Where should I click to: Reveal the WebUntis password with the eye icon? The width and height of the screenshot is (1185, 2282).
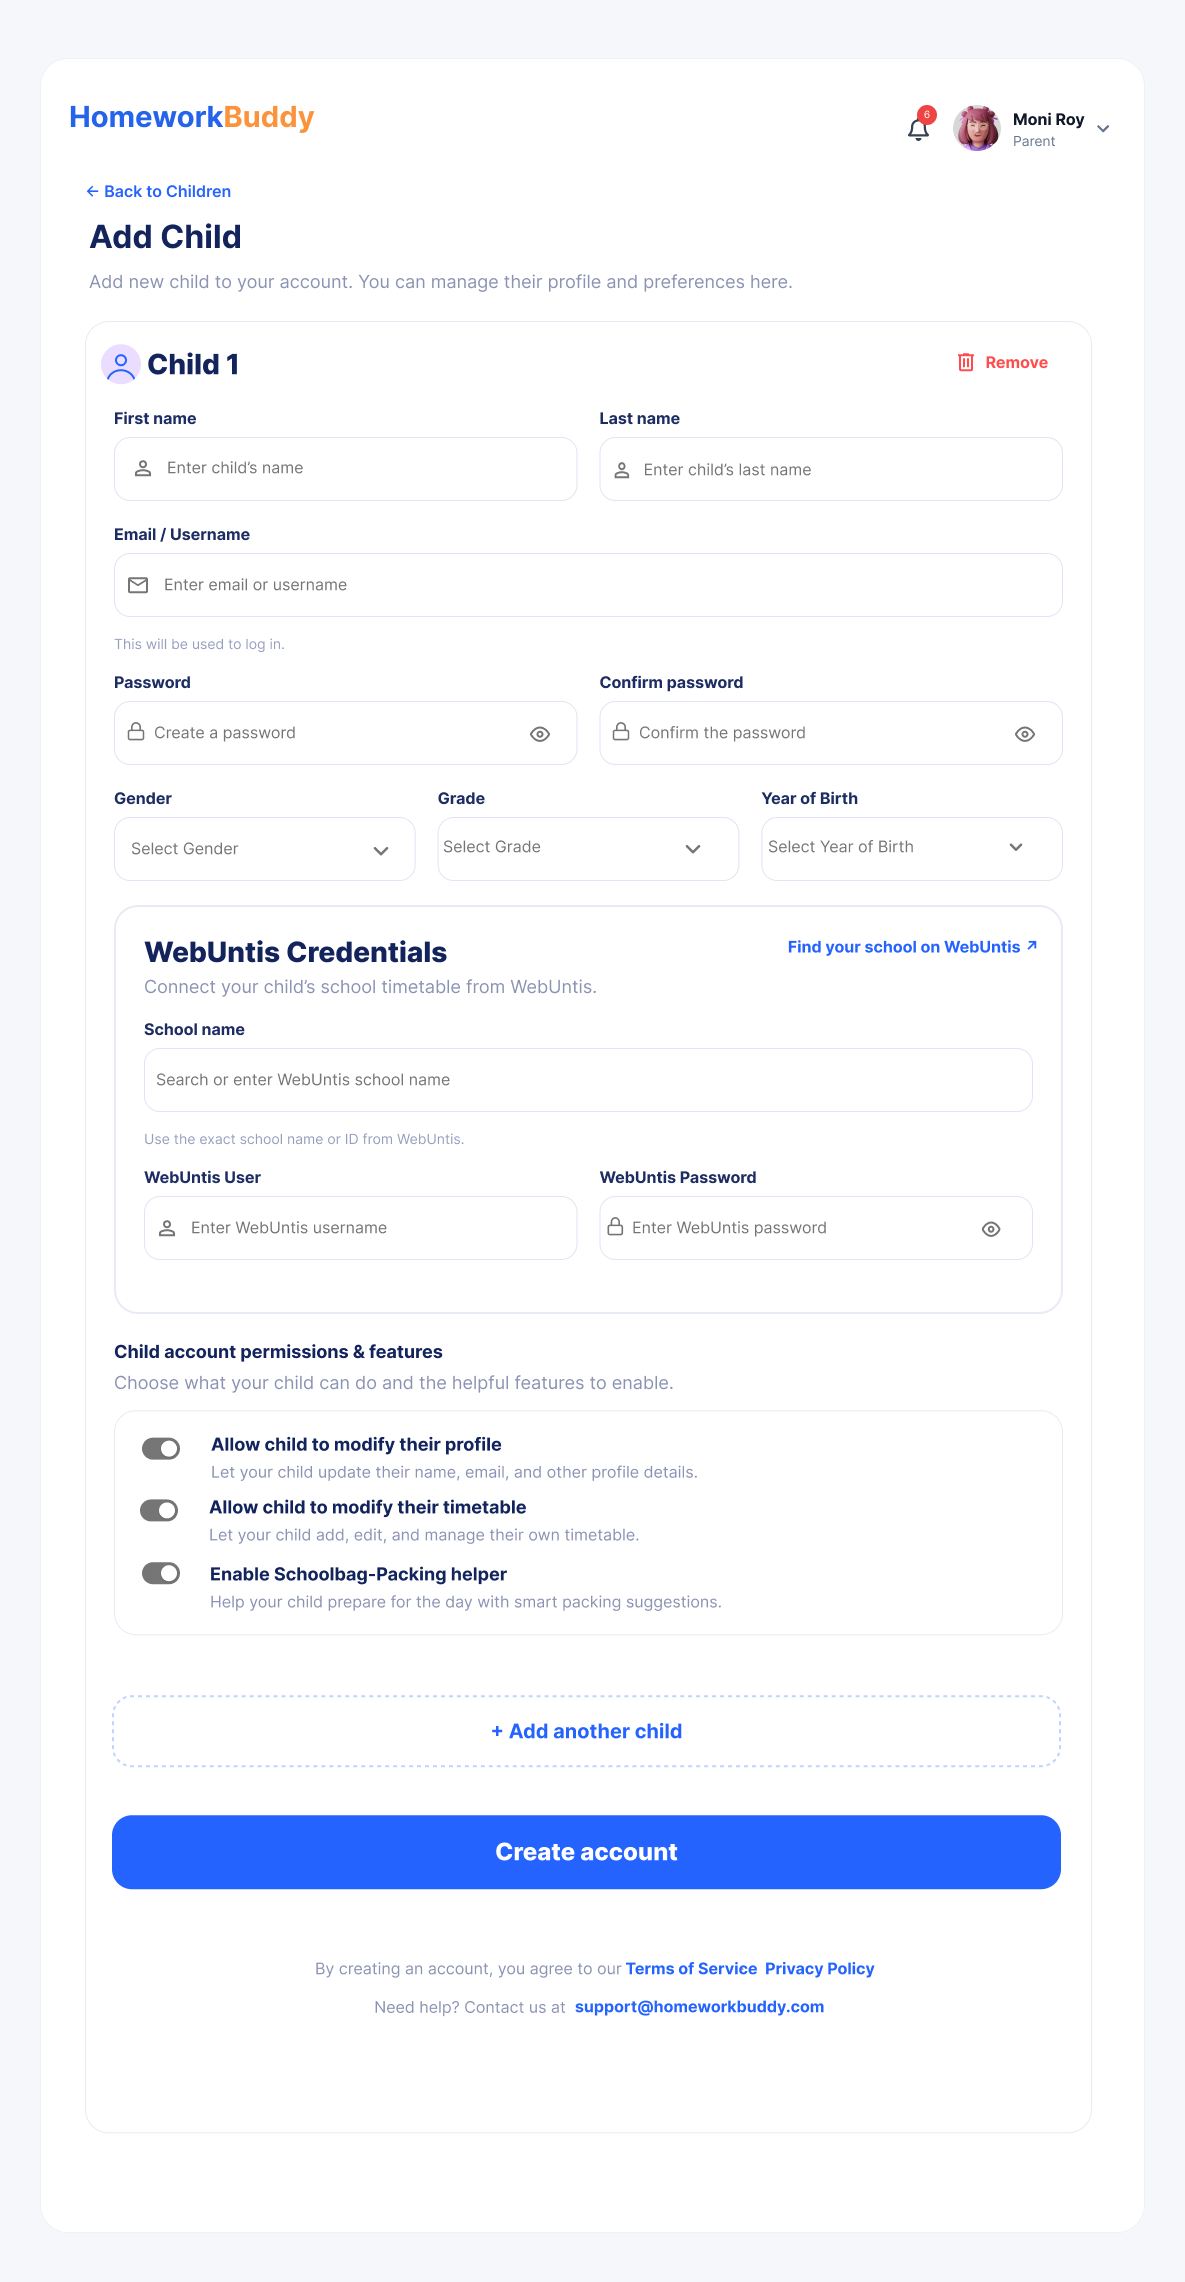pos(991,1229)
